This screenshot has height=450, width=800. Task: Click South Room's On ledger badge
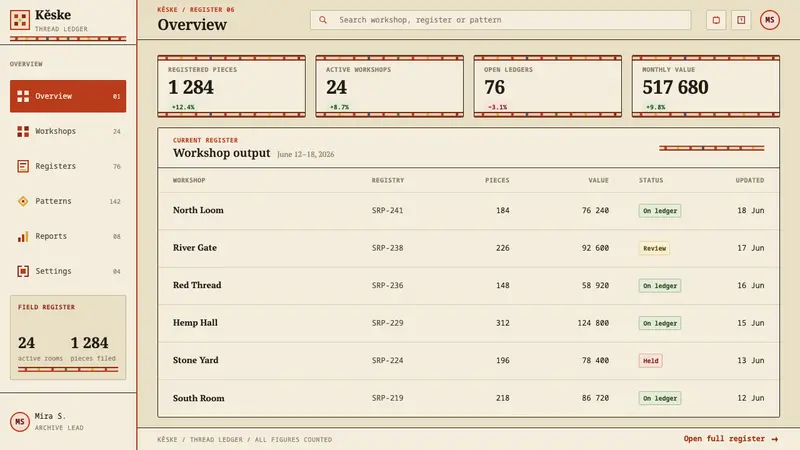pyautogui.click(x=660, y=398)
